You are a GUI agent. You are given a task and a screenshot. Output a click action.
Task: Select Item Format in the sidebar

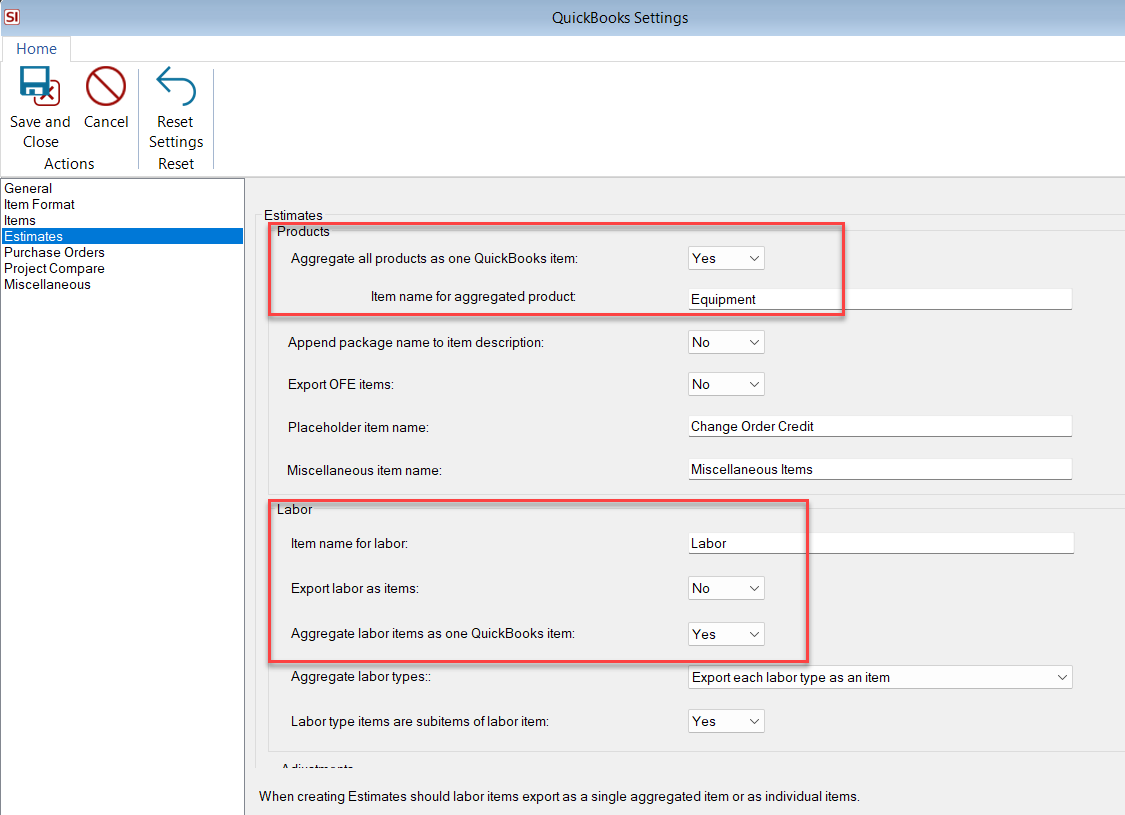tap(39, 204)
